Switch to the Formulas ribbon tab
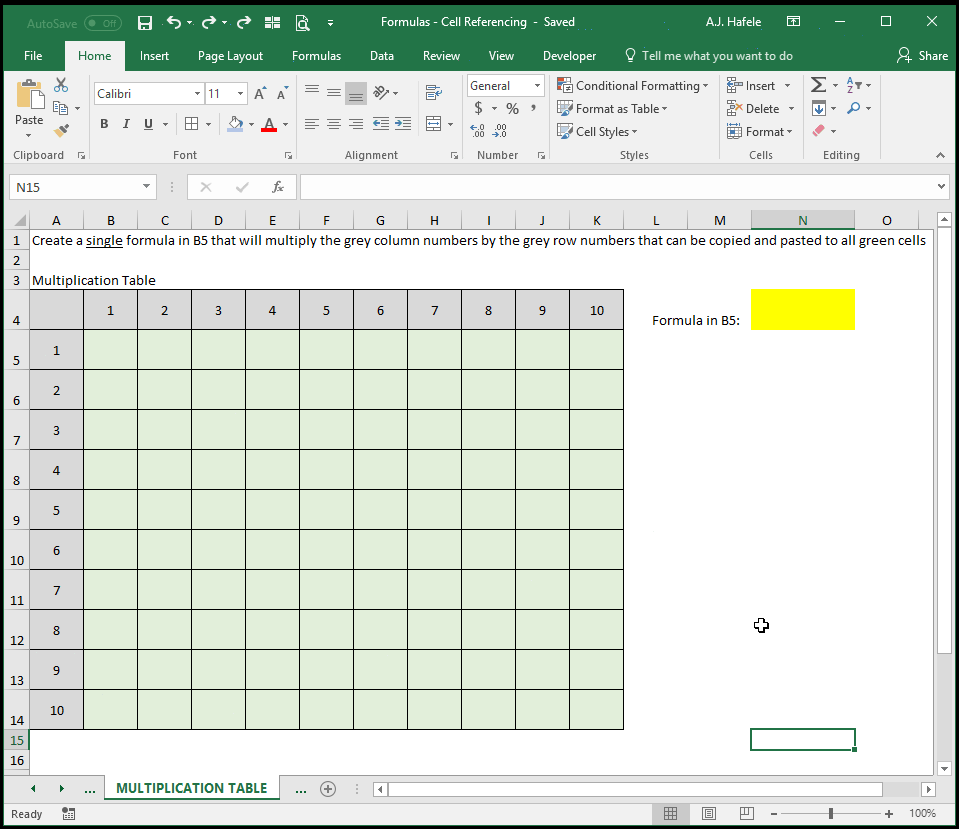 coord(316,56)
